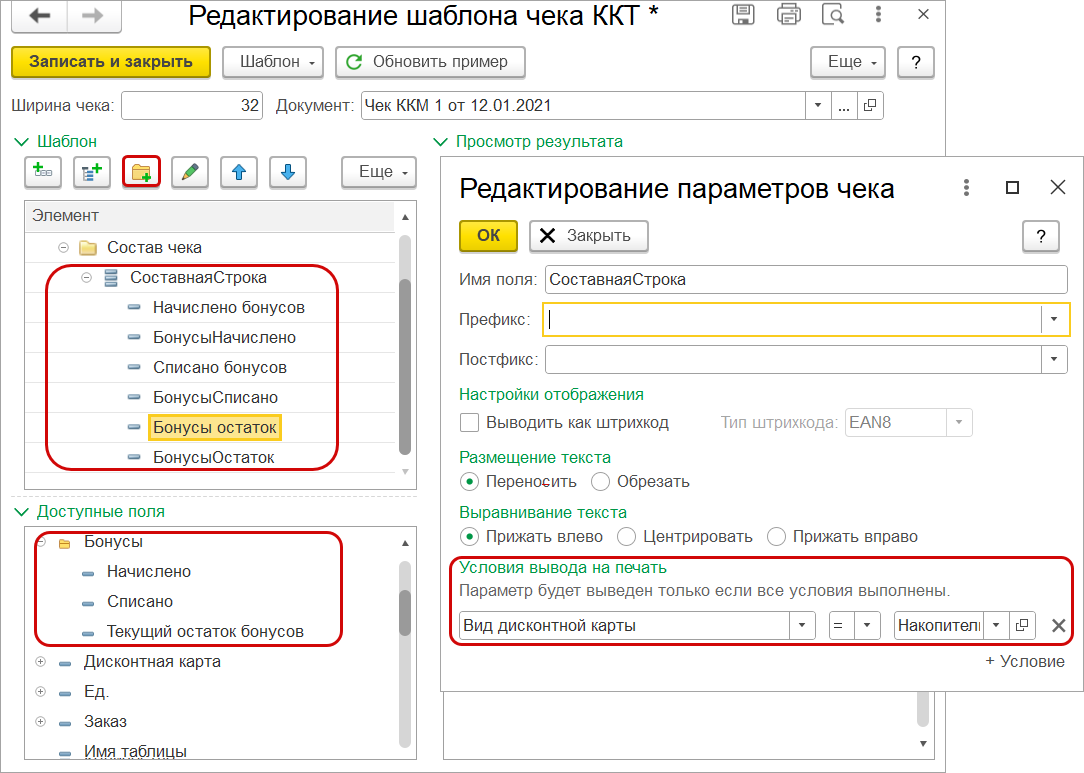Select the 'Обрезать' radio button
This screenshot has width=1084, height=773.
point(601,481)
